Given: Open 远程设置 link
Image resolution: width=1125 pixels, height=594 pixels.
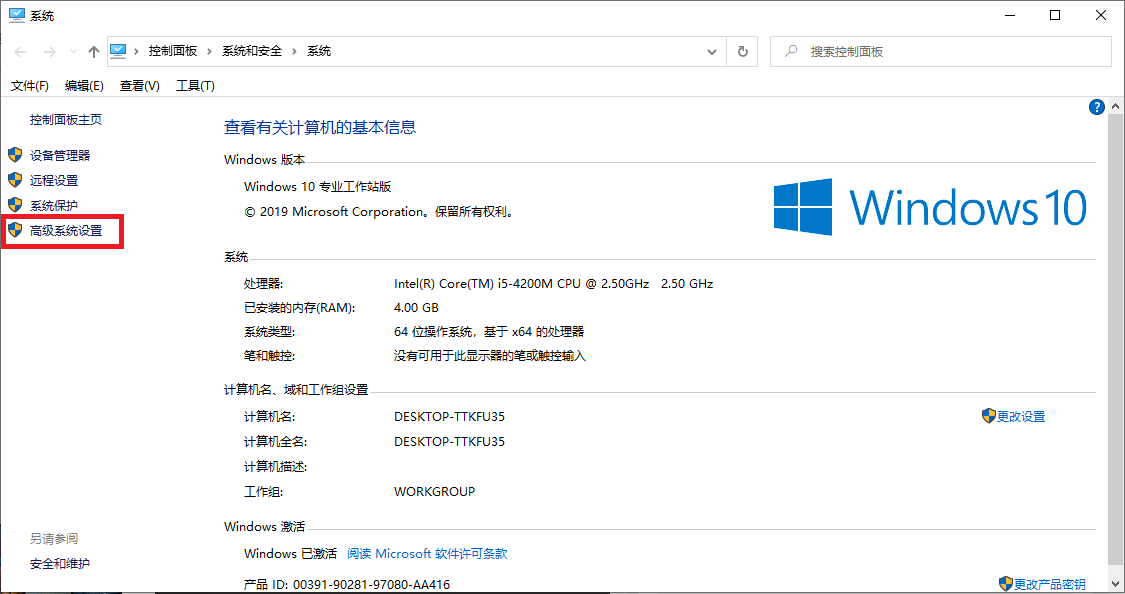Looking at the screenshot, I should 54,180.
